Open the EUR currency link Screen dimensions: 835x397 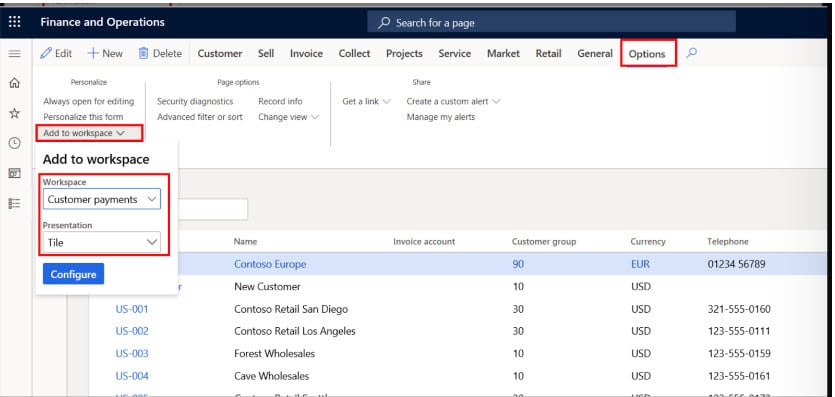640,264
